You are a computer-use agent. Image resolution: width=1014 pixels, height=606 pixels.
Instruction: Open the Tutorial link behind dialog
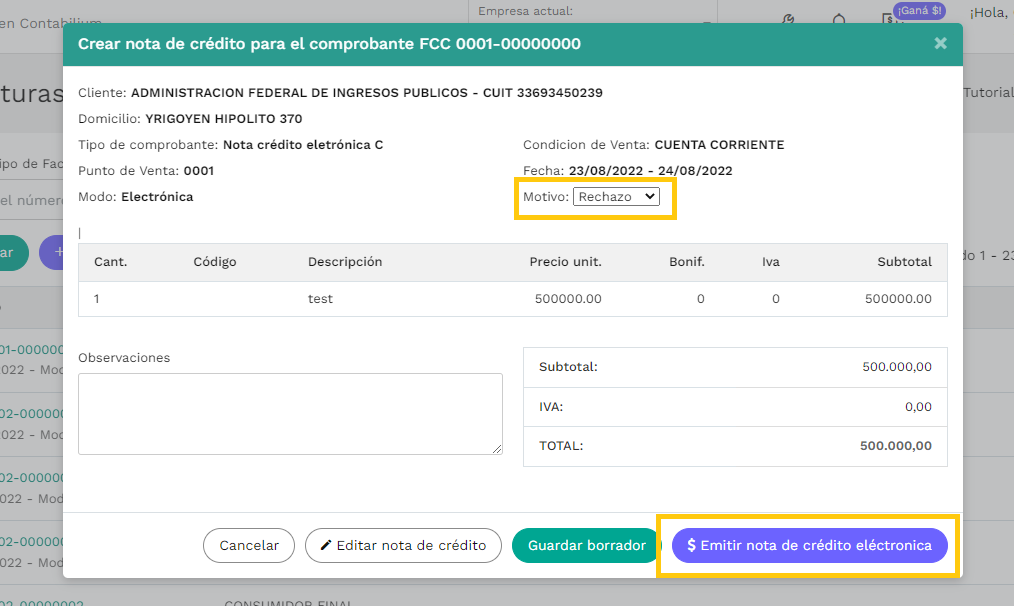[x=988, y=92]
